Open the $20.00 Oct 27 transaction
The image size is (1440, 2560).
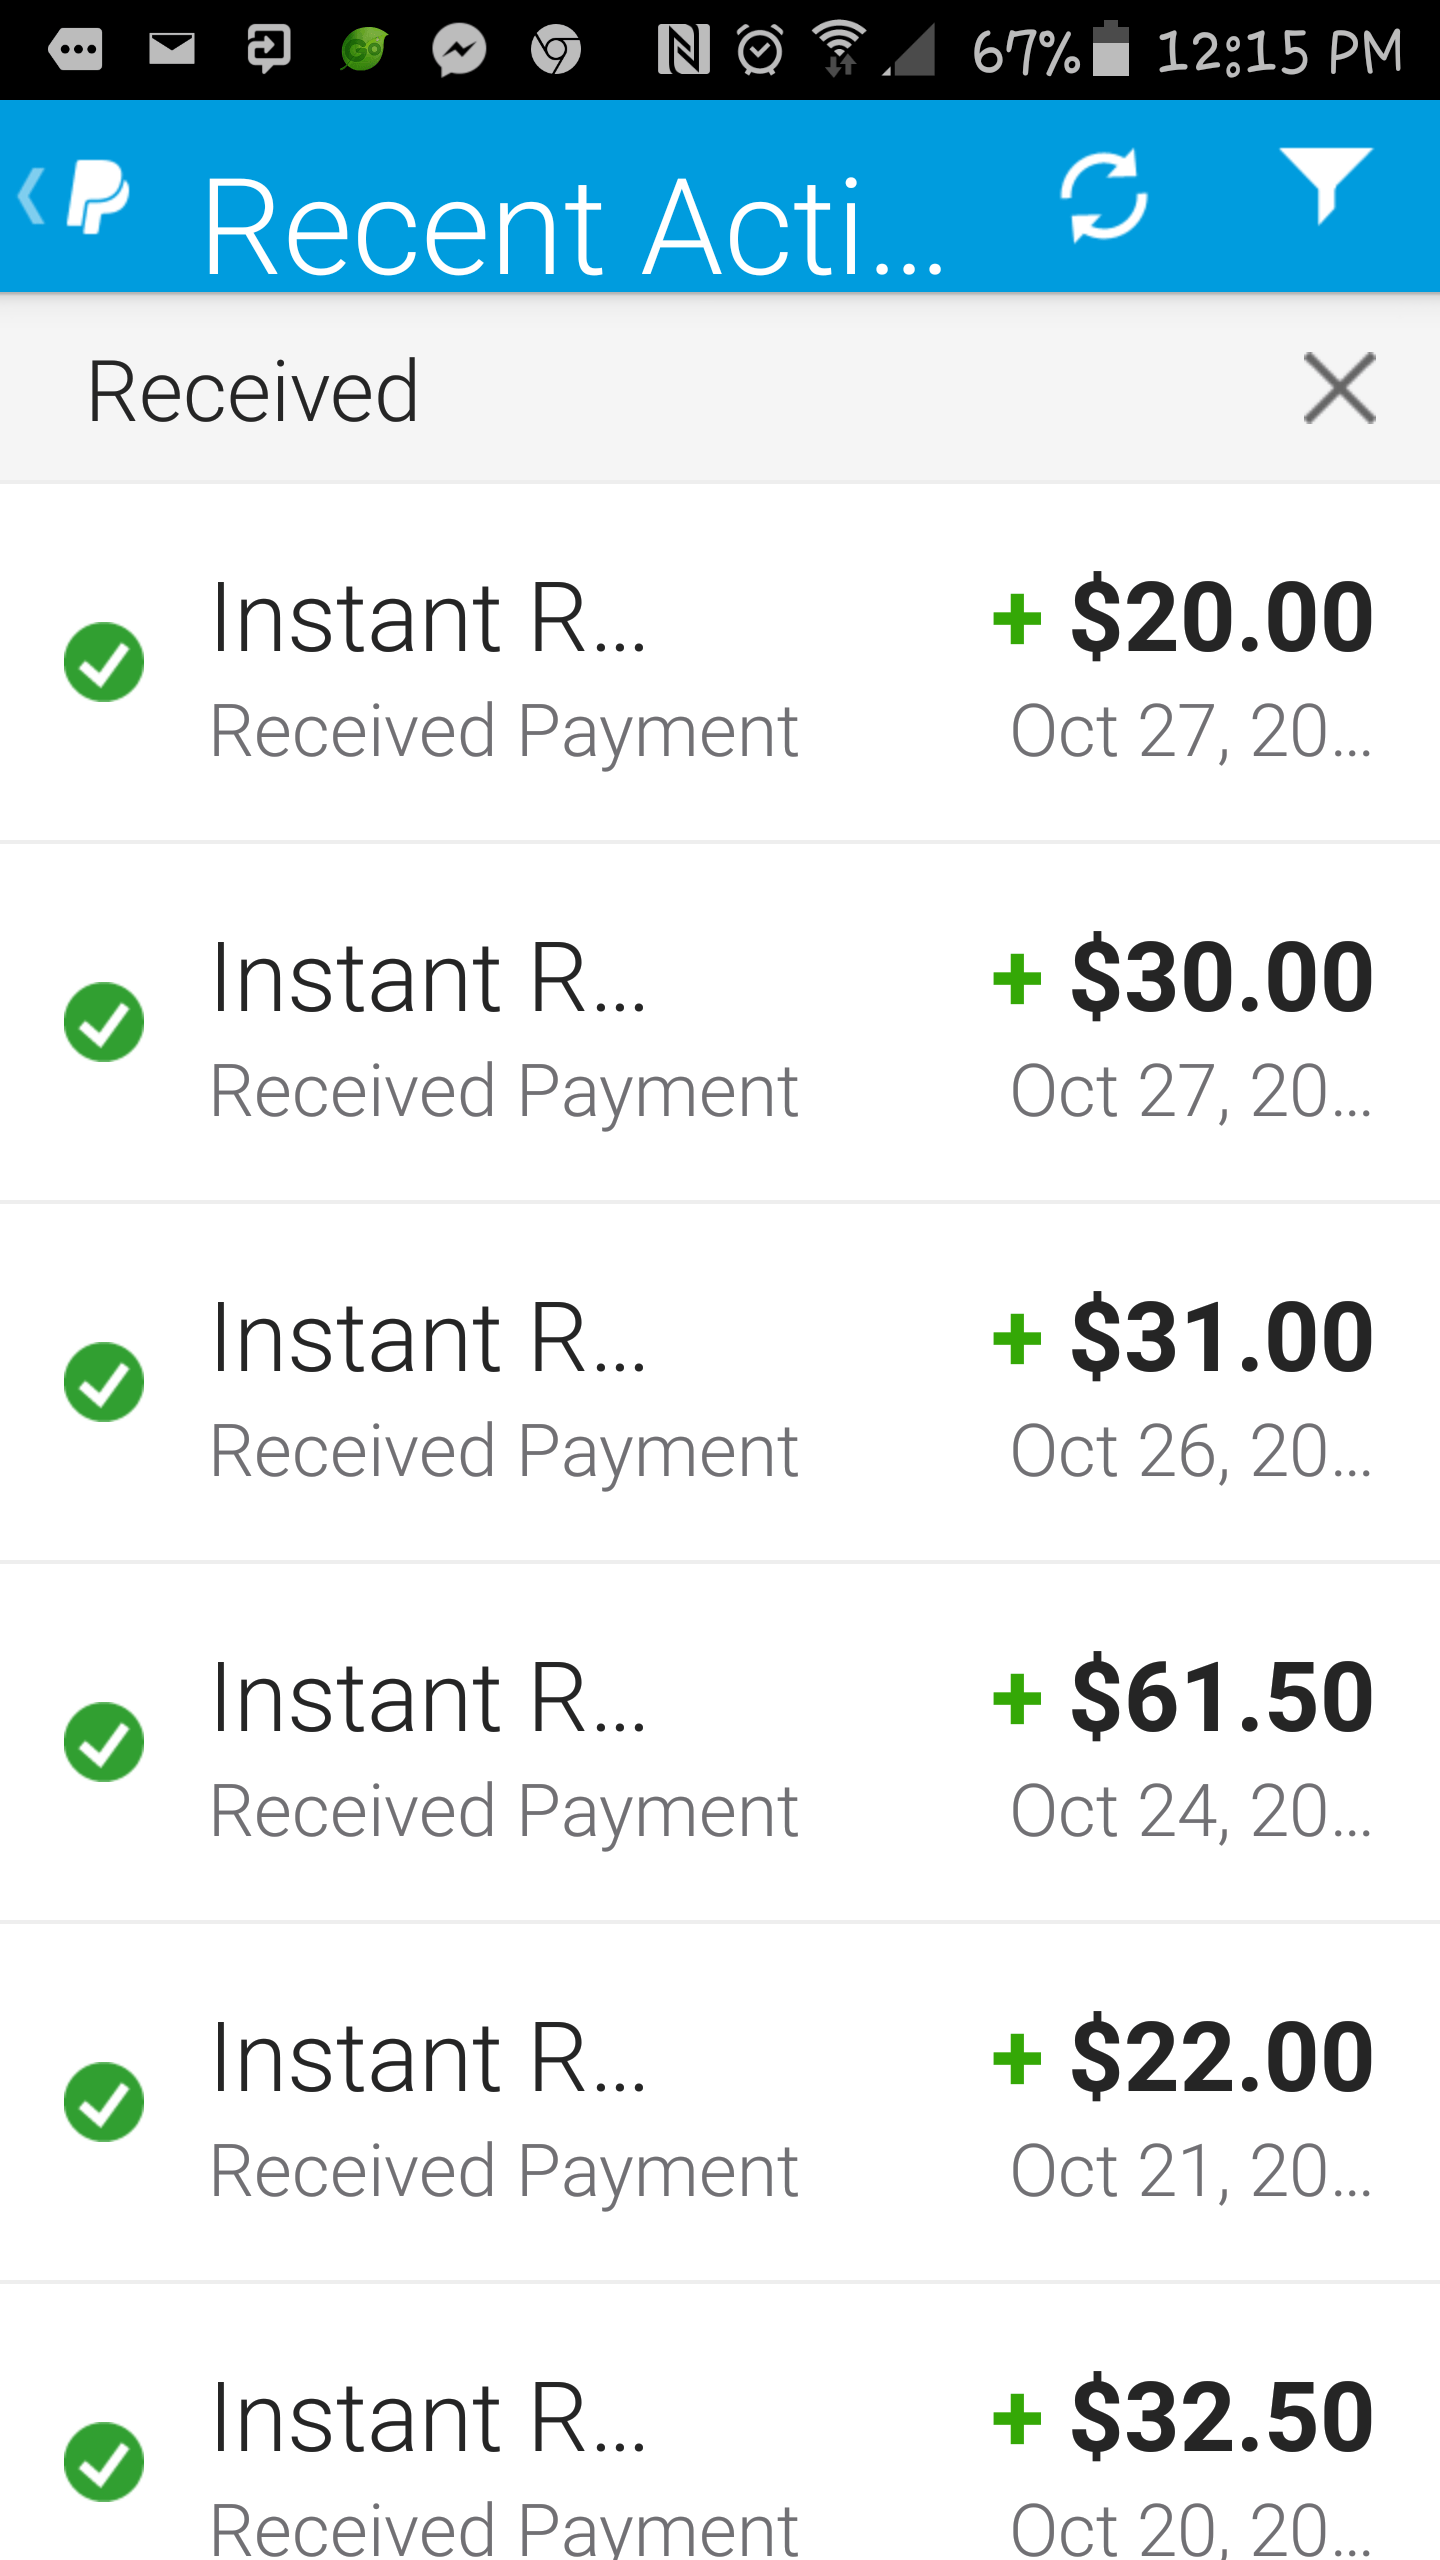(720, 663)
